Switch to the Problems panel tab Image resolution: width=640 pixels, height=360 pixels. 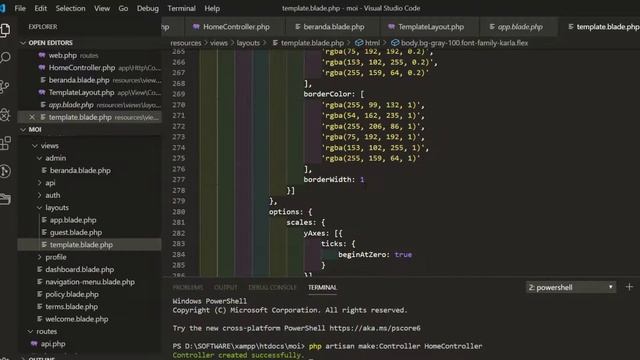tap(188, 287)
